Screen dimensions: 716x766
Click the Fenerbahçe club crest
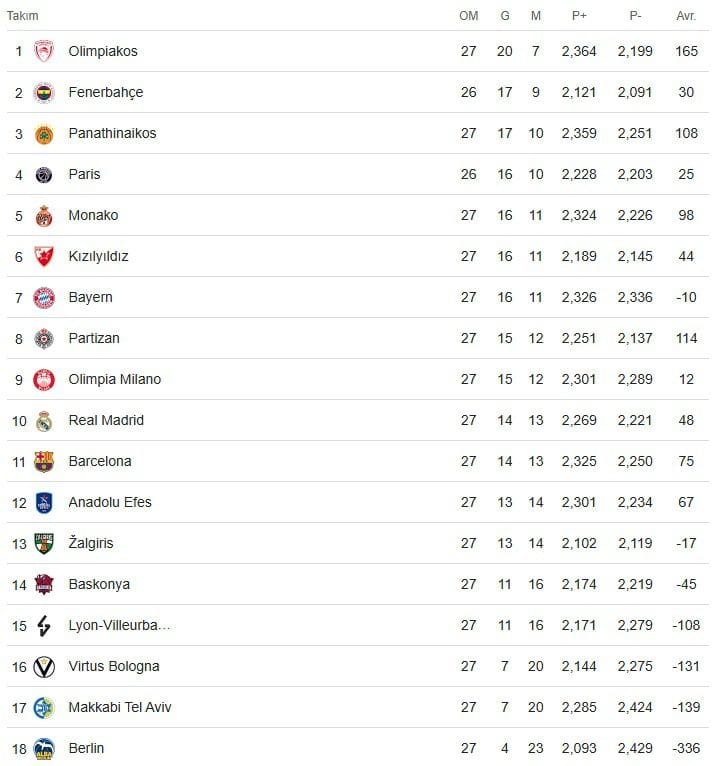43,92
